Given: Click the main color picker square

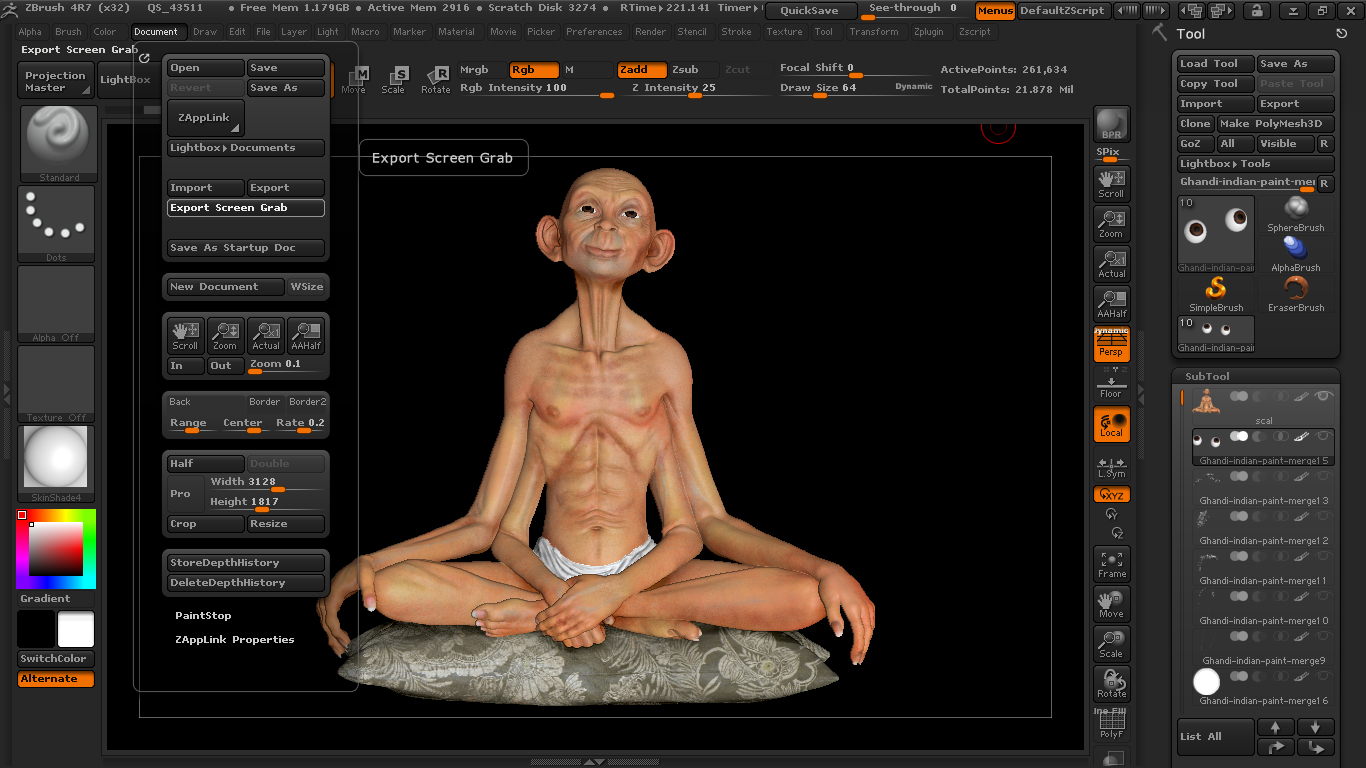Looking at the screenshot, I should (56, 549).
